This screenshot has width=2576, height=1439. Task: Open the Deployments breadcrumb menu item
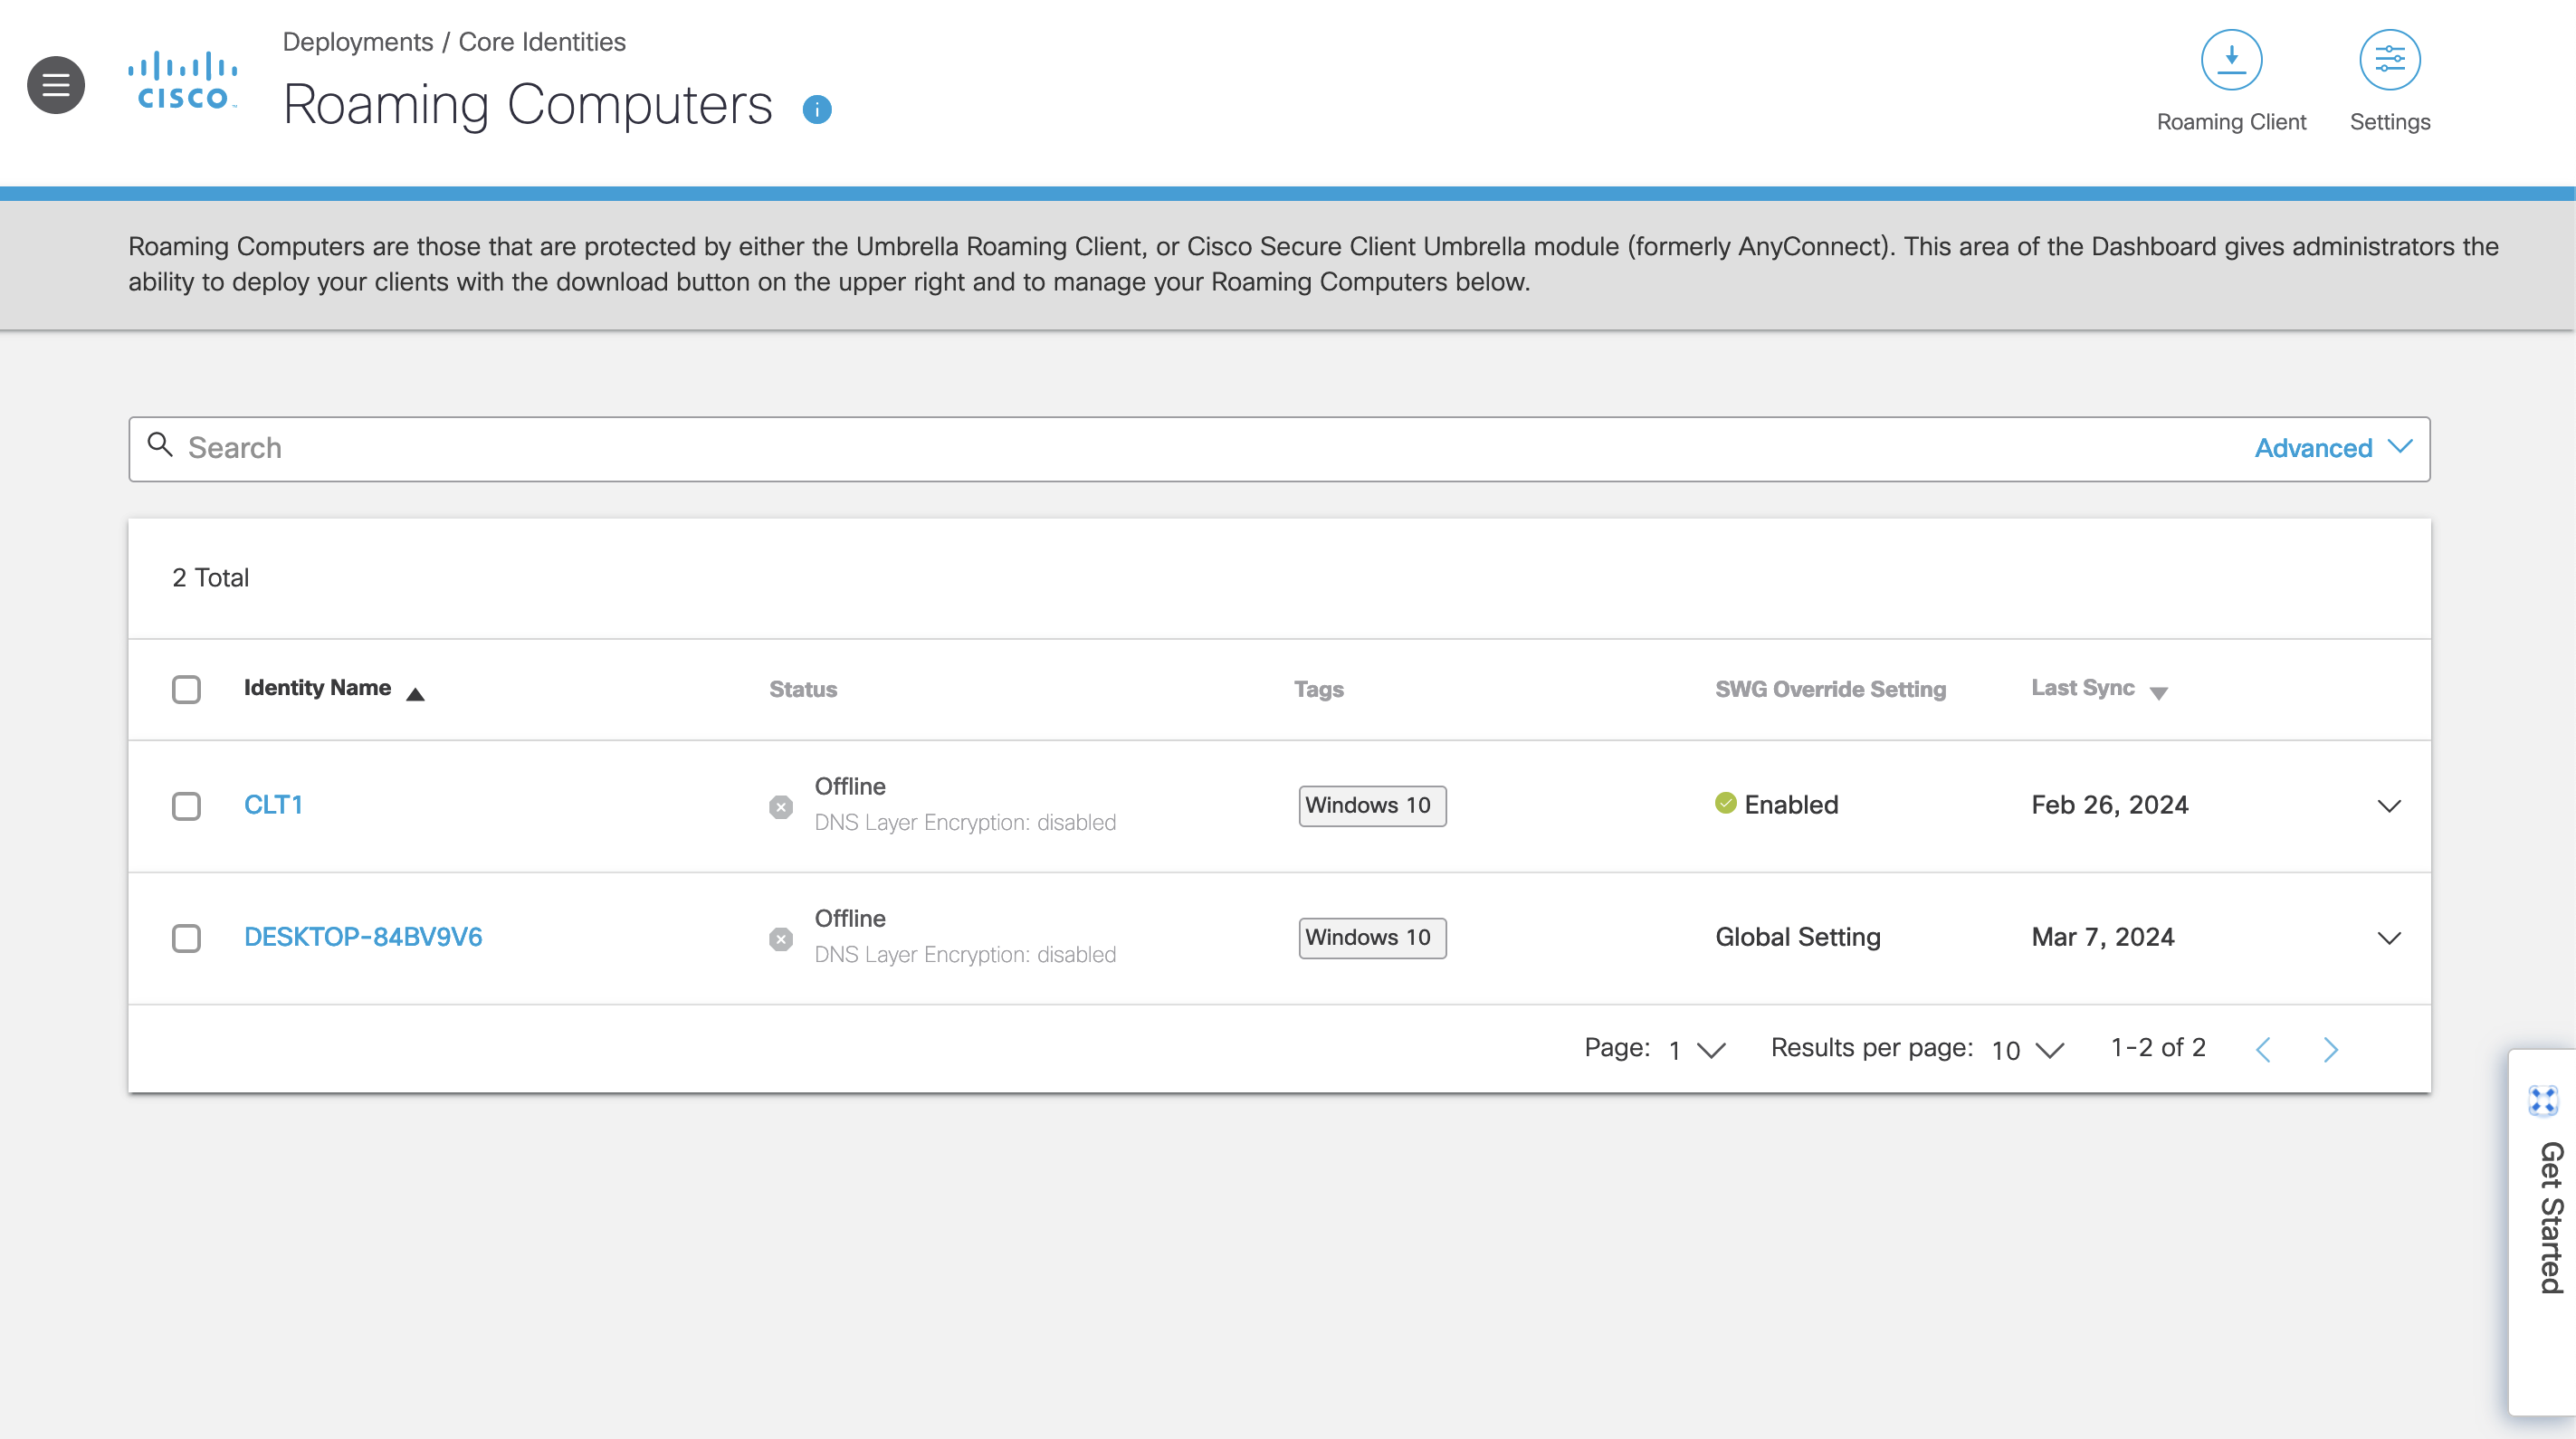[x=360, y=42]
